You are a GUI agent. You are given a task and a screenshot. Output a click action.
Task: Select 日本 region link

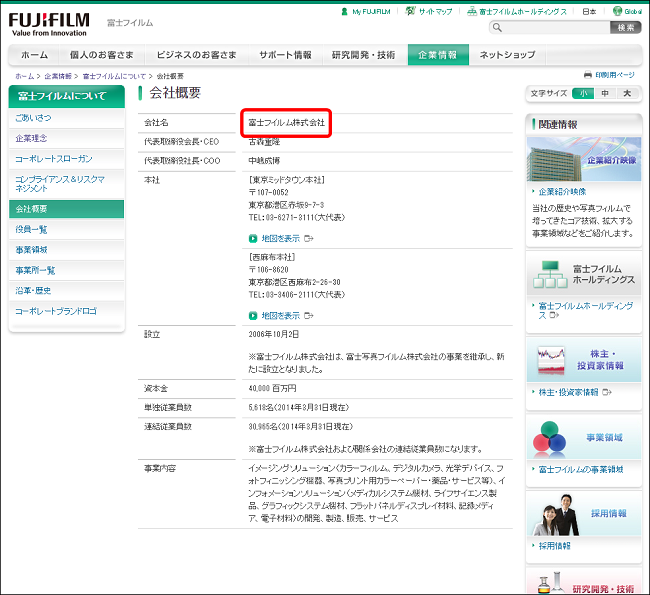[589, 12]
